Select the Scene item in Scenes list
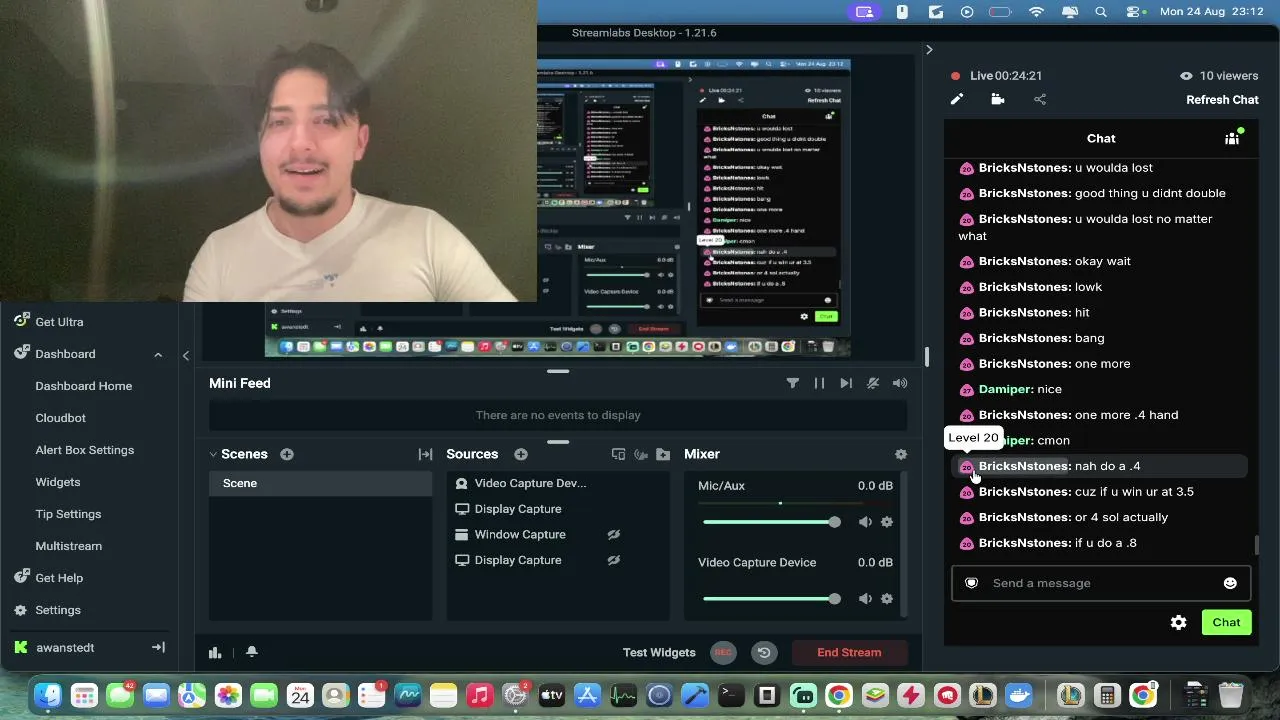Image resolution: width=1280 pixels, height=720 pixels. coord(320,483)
